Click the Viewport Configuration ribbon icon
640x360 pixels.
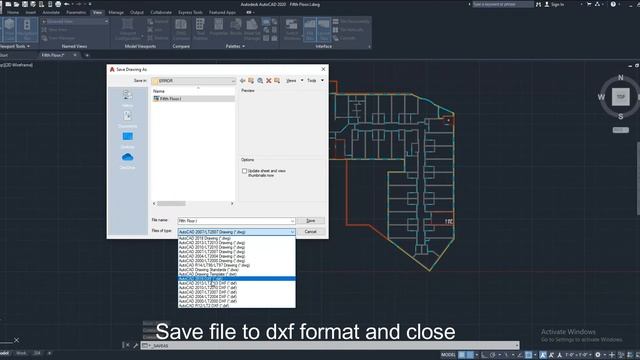(128, 29)
